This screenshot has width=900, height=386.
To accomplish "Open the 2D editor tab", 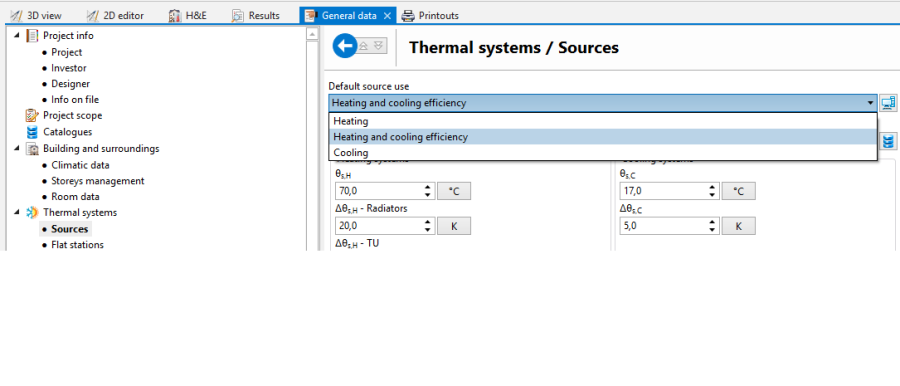I will 115,16.
